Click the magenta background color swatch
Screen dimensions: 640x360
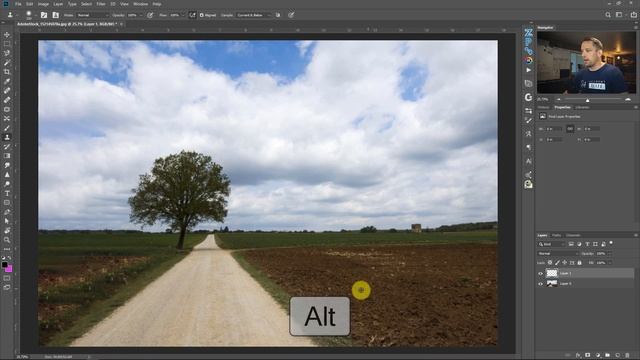[9, 269]
